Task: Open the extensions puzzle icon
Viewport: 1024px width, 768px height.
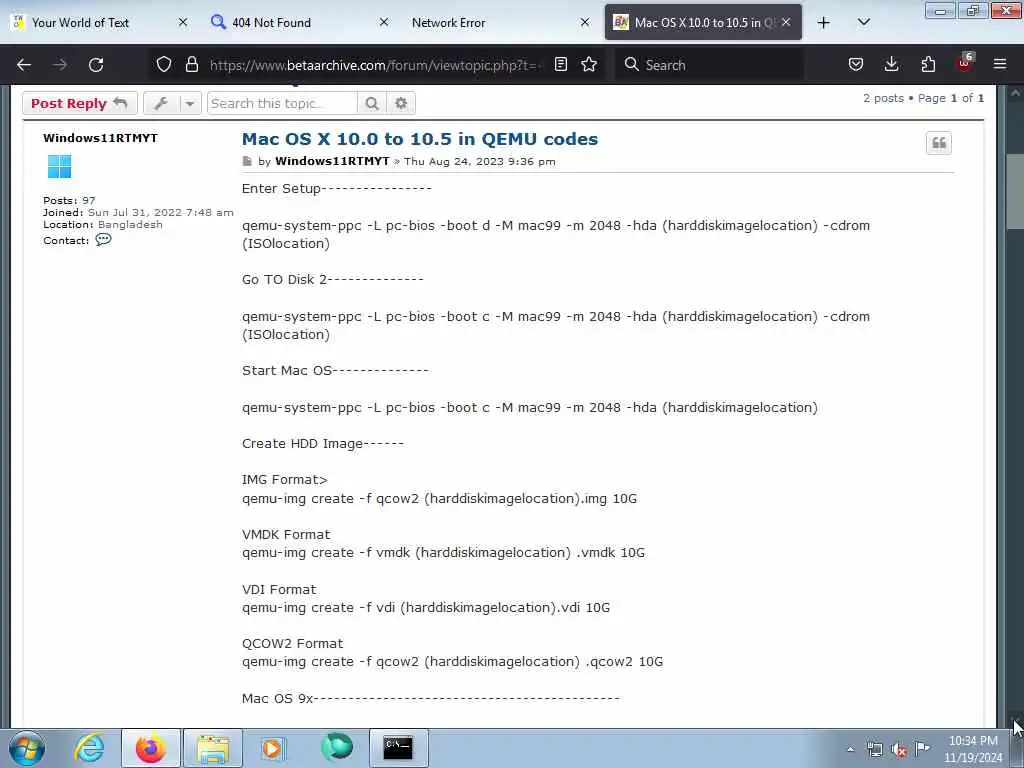Action: pyautogui.click(x=928, y=64)
